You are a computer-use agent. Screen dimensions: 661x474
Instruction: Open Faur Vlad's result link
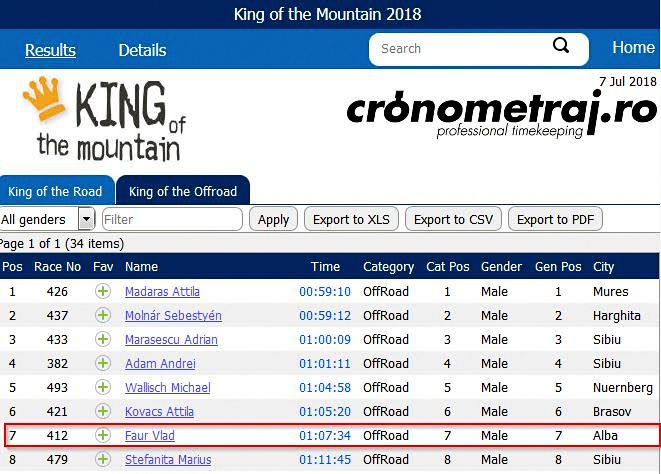[x=150, y=436]
